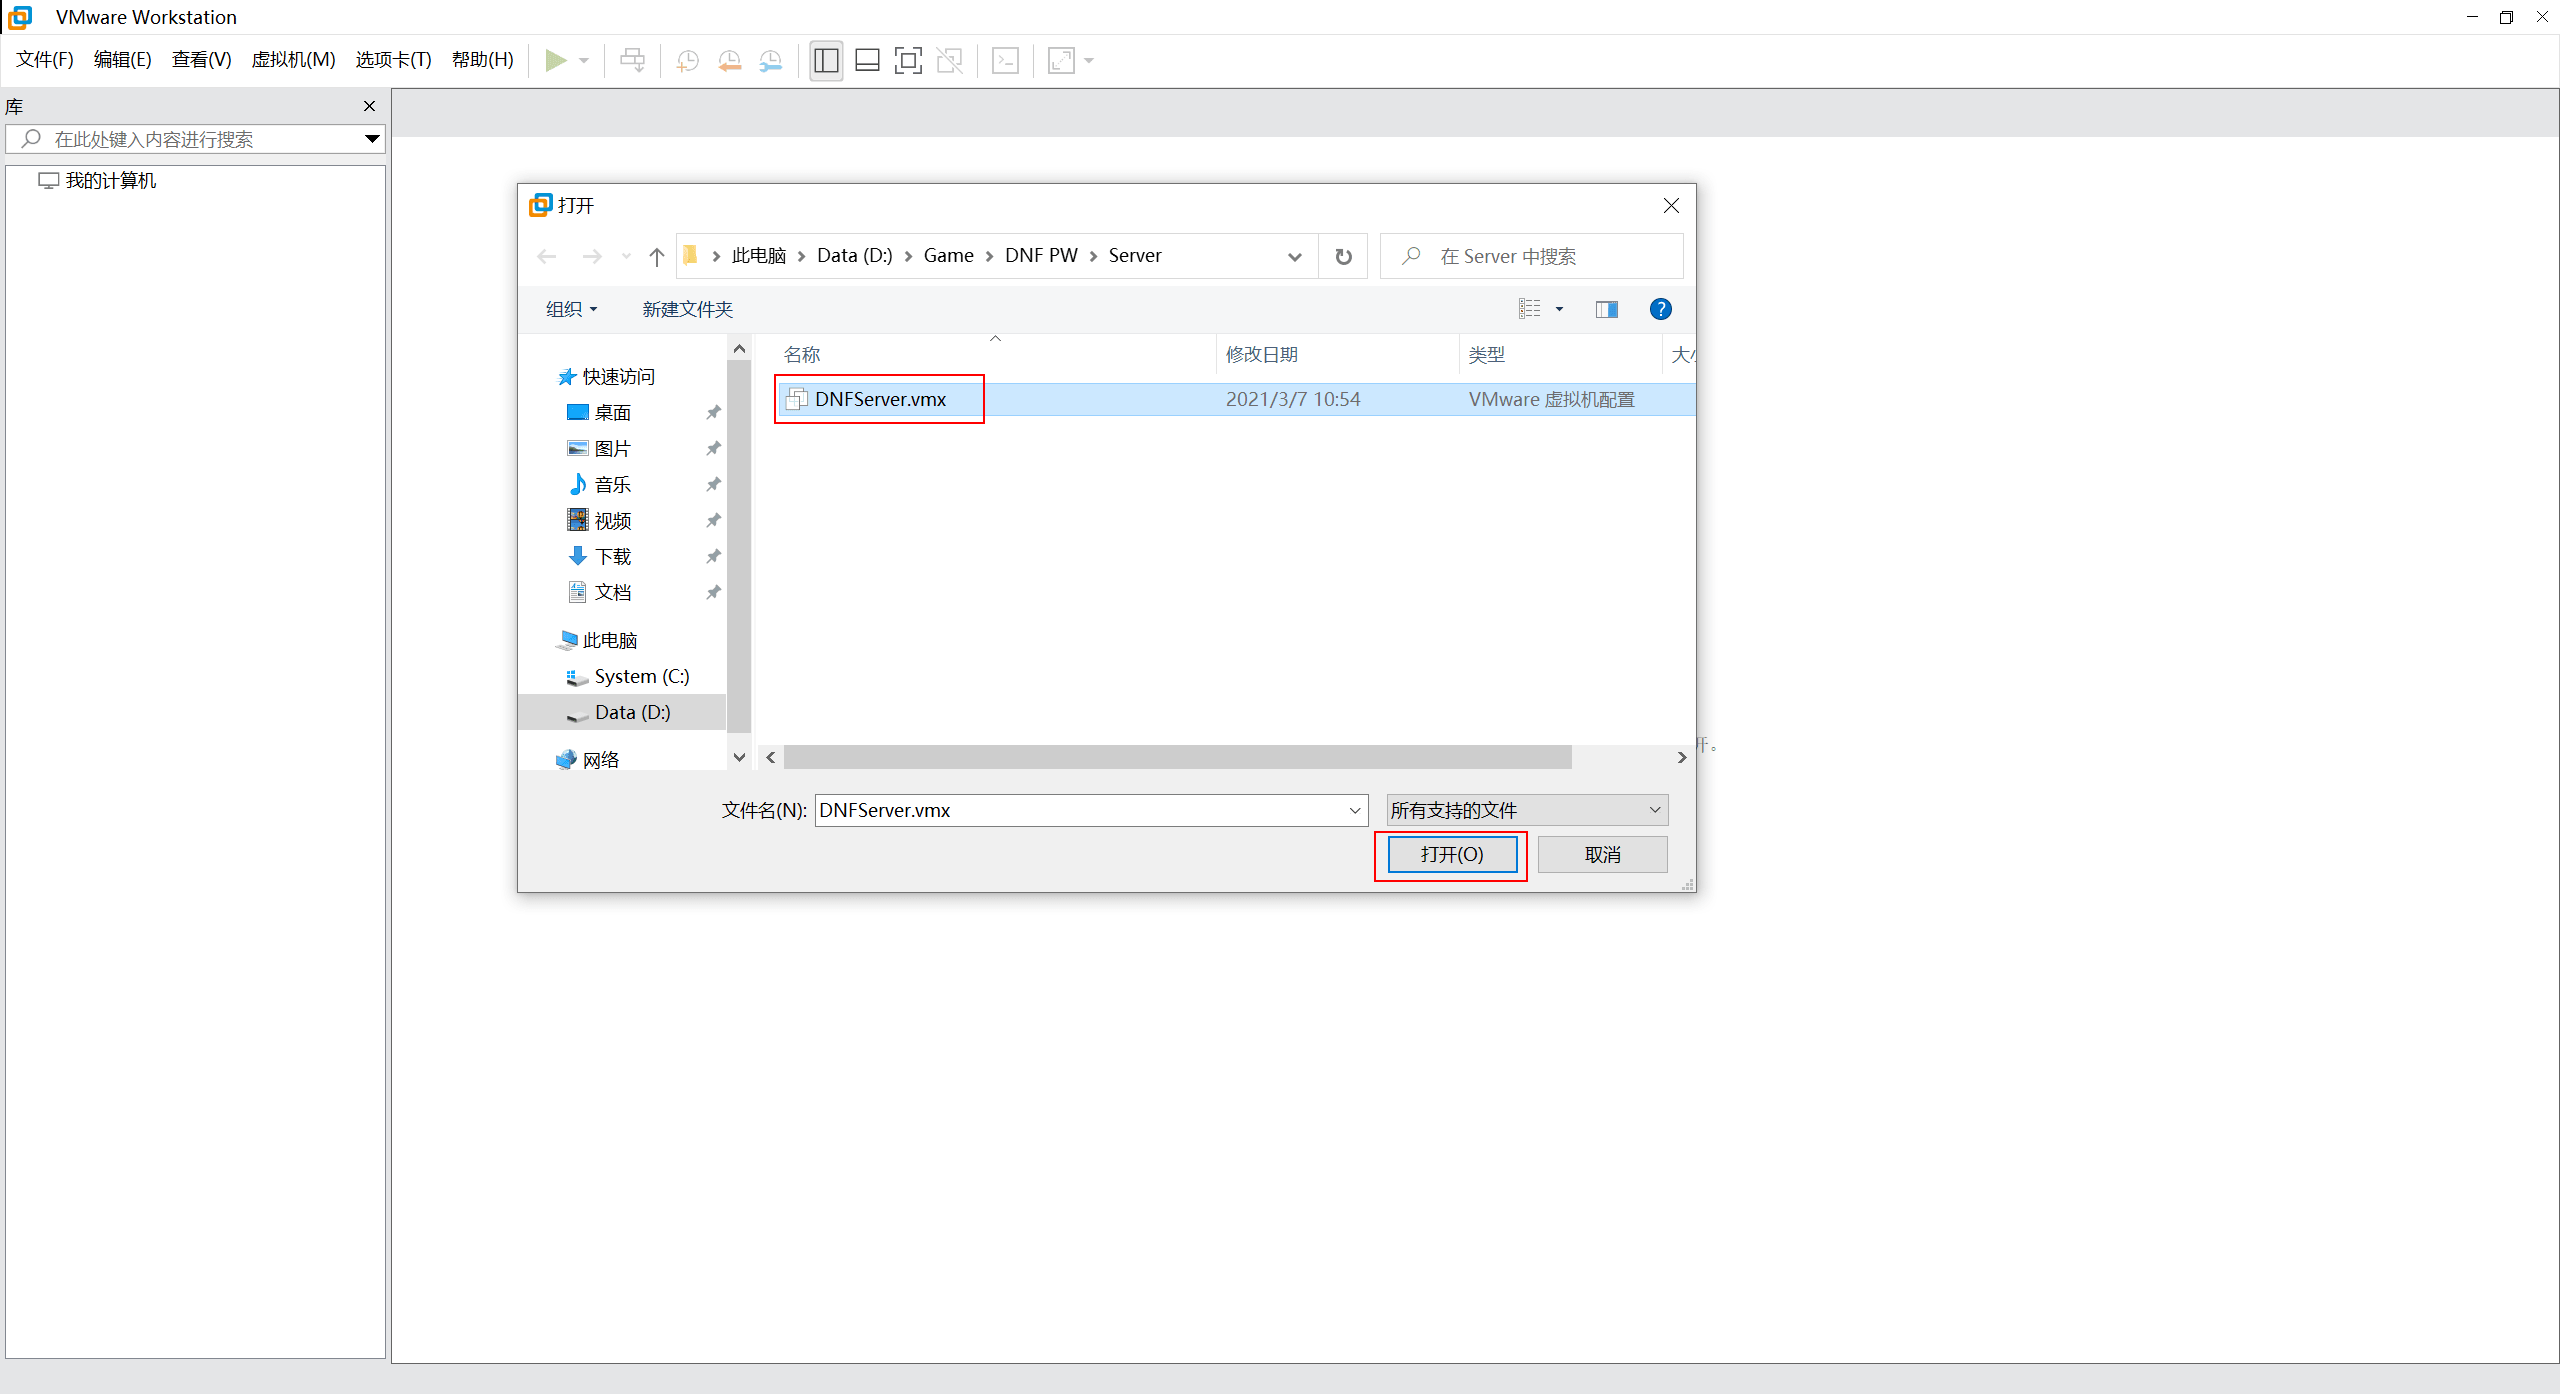Select 文档 in navigation pane
Image resolution: width=2560 pixels, height=1394 pixels.
coord(598,593)
